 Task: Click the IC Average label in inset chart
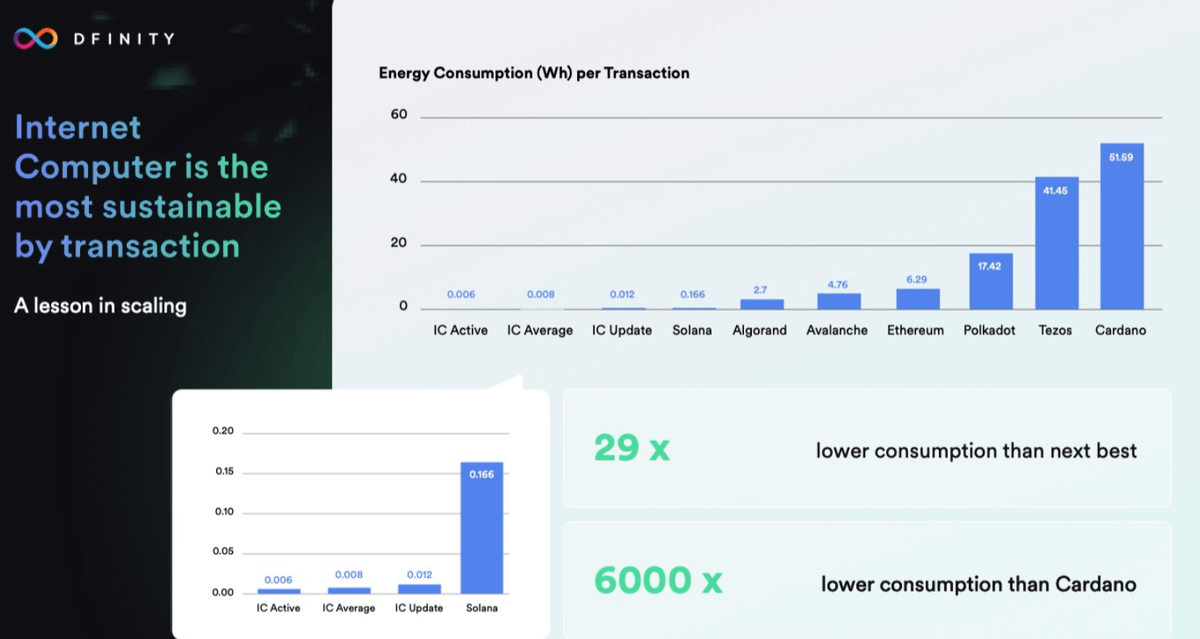pos(349,608)
